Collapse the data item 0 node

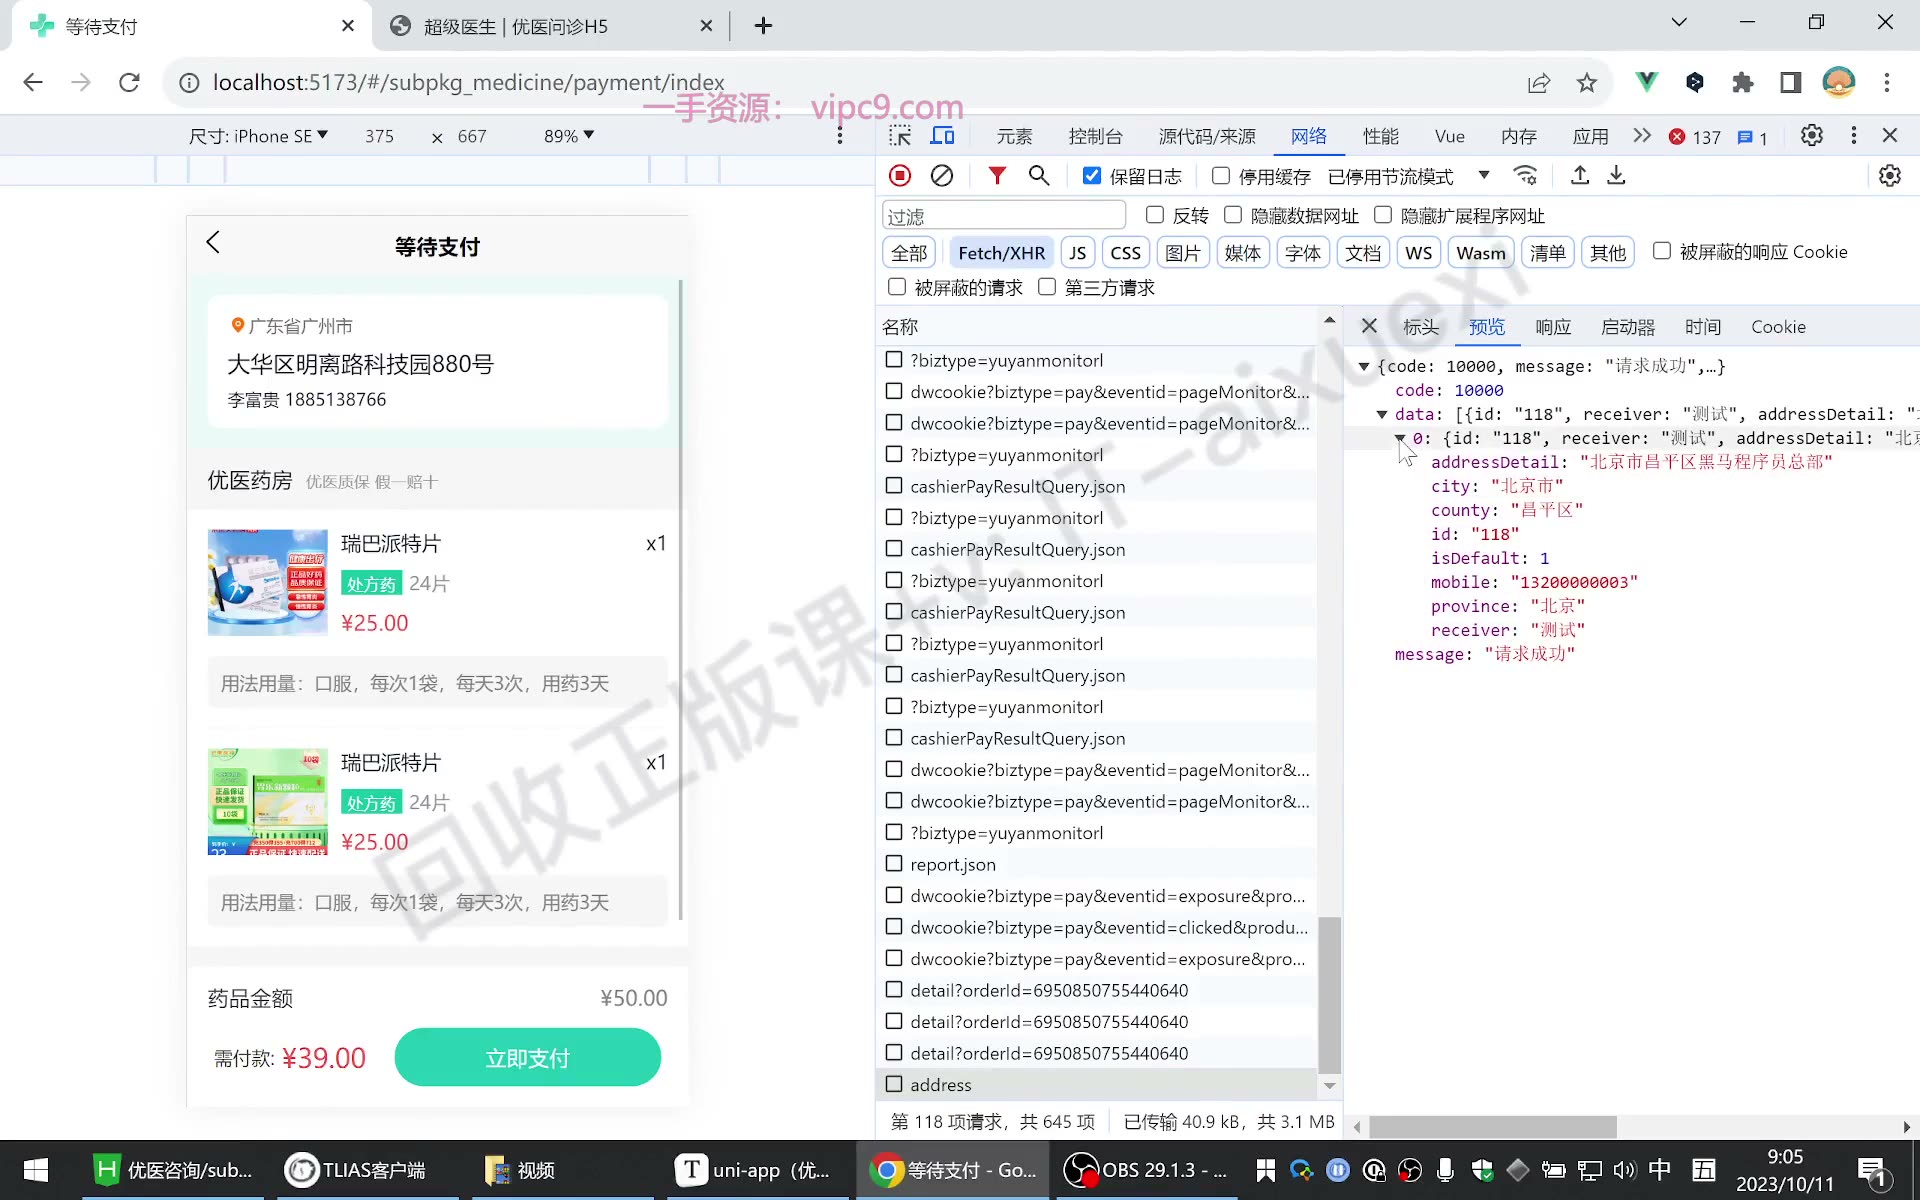coord(1400,438)
